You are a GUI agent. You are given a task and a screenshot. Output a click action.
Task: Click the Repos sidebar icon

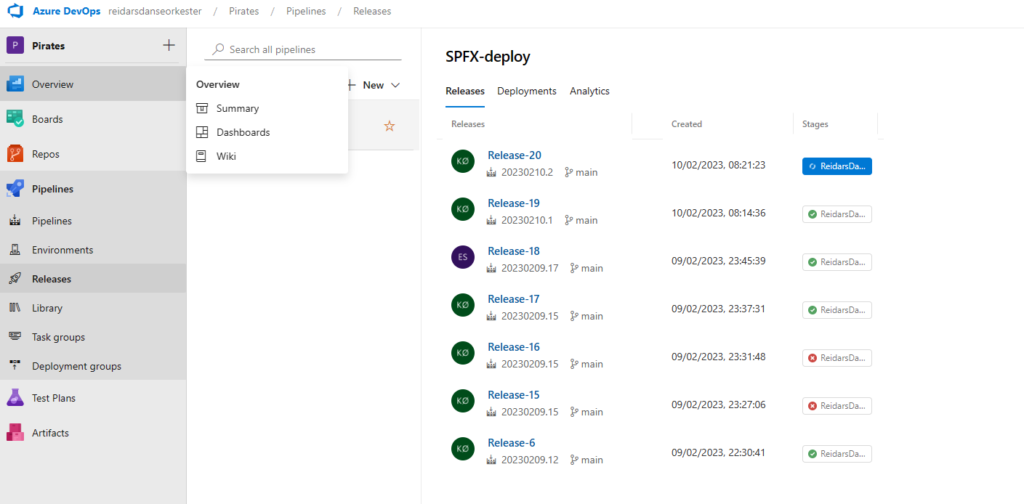coord(15,154)
